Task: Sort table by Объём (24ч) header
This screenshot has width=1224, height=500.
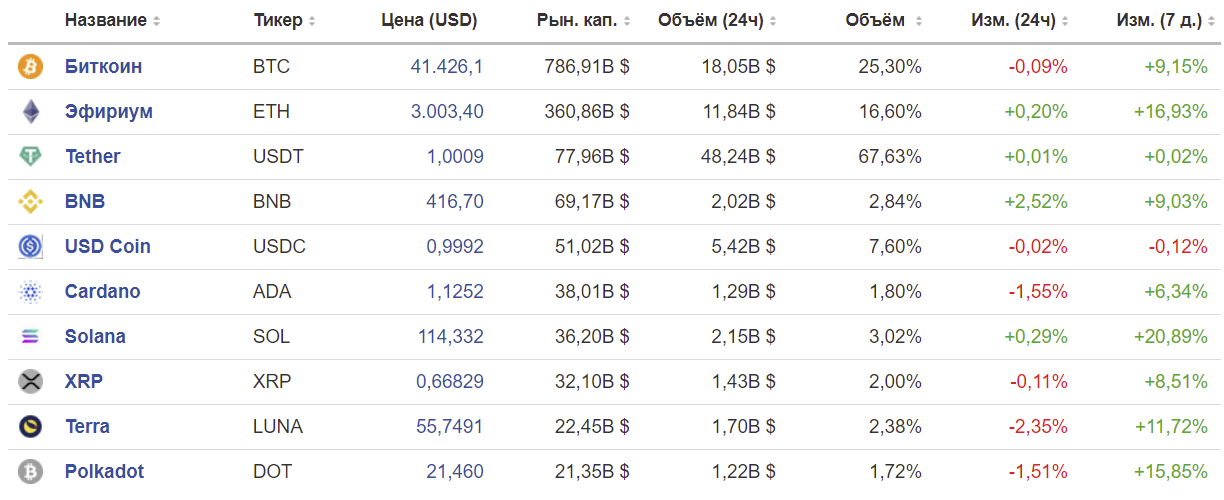Action: pyautogui.click(x=717, y=21)
